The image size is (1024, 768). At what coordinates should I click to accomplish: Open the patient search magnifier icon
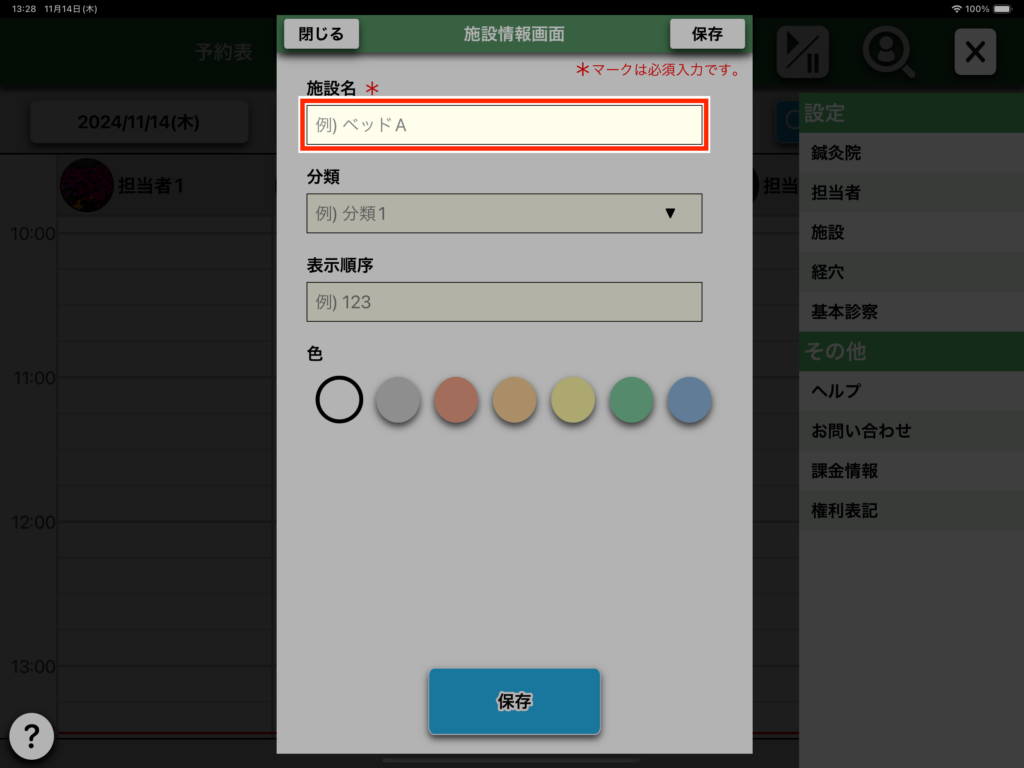point(888,52)
